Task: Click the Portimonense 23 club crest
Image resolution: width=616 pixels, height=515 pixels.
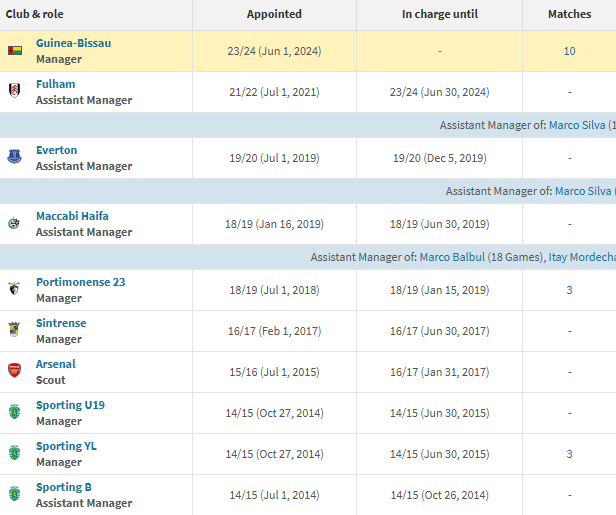Action: 14,289
